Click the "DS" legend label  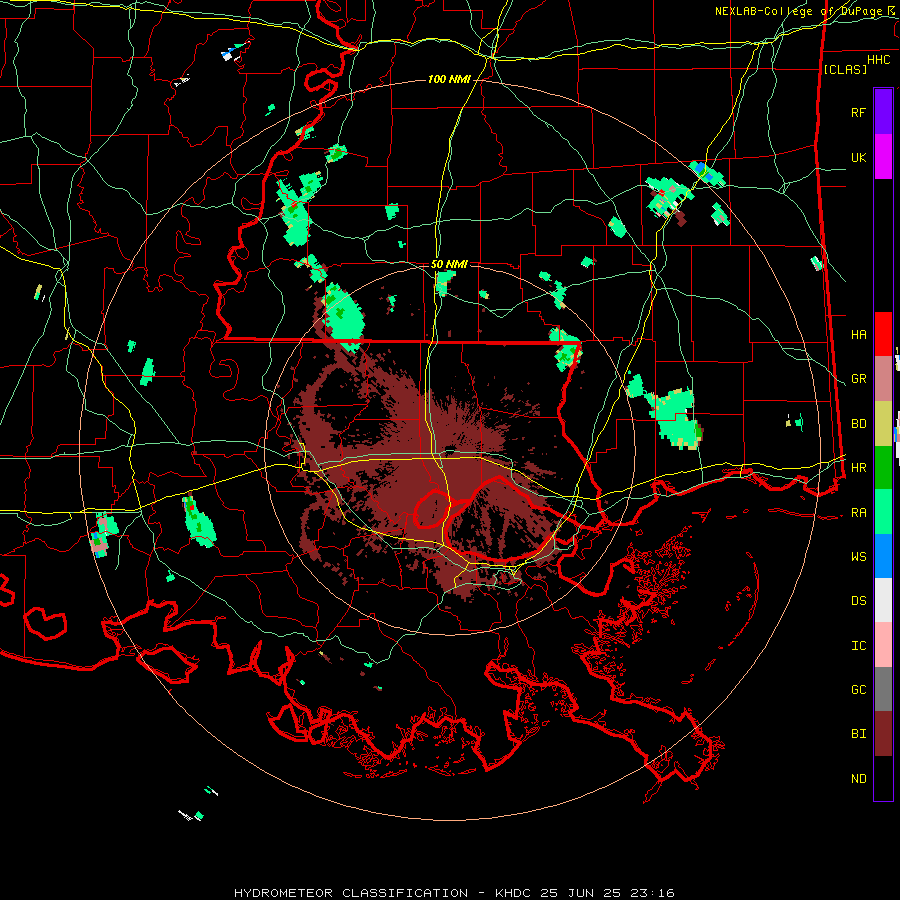point(858,600)
